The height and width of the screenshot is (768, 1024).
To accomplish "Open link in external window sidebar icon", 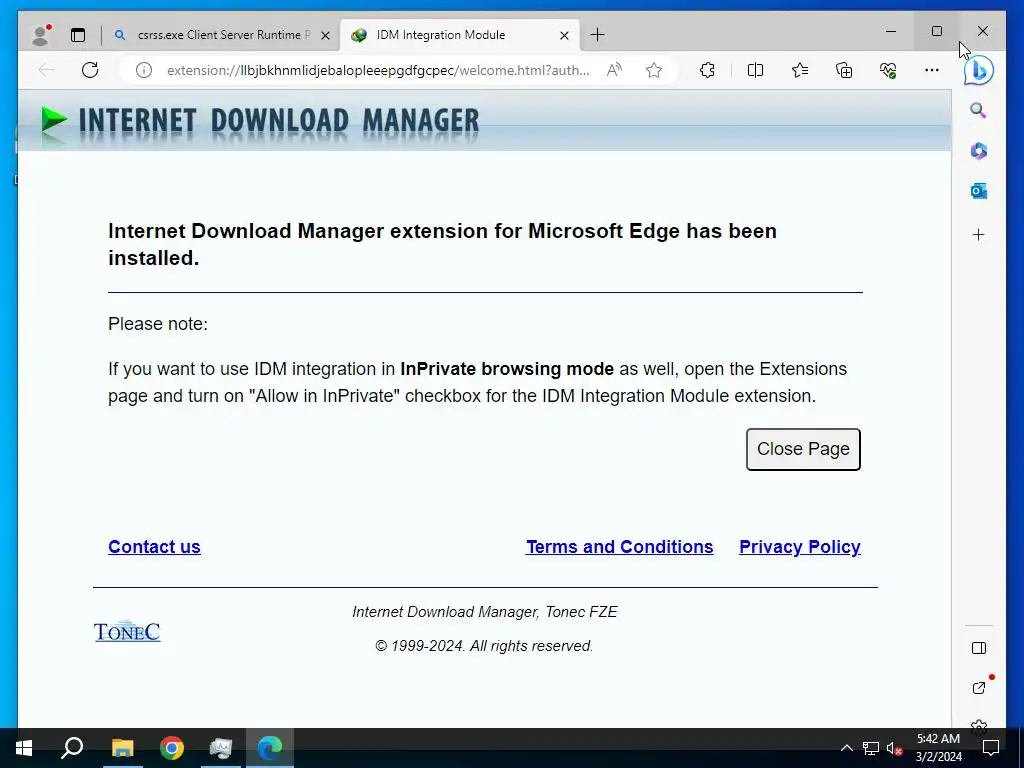I will [979, 688].
